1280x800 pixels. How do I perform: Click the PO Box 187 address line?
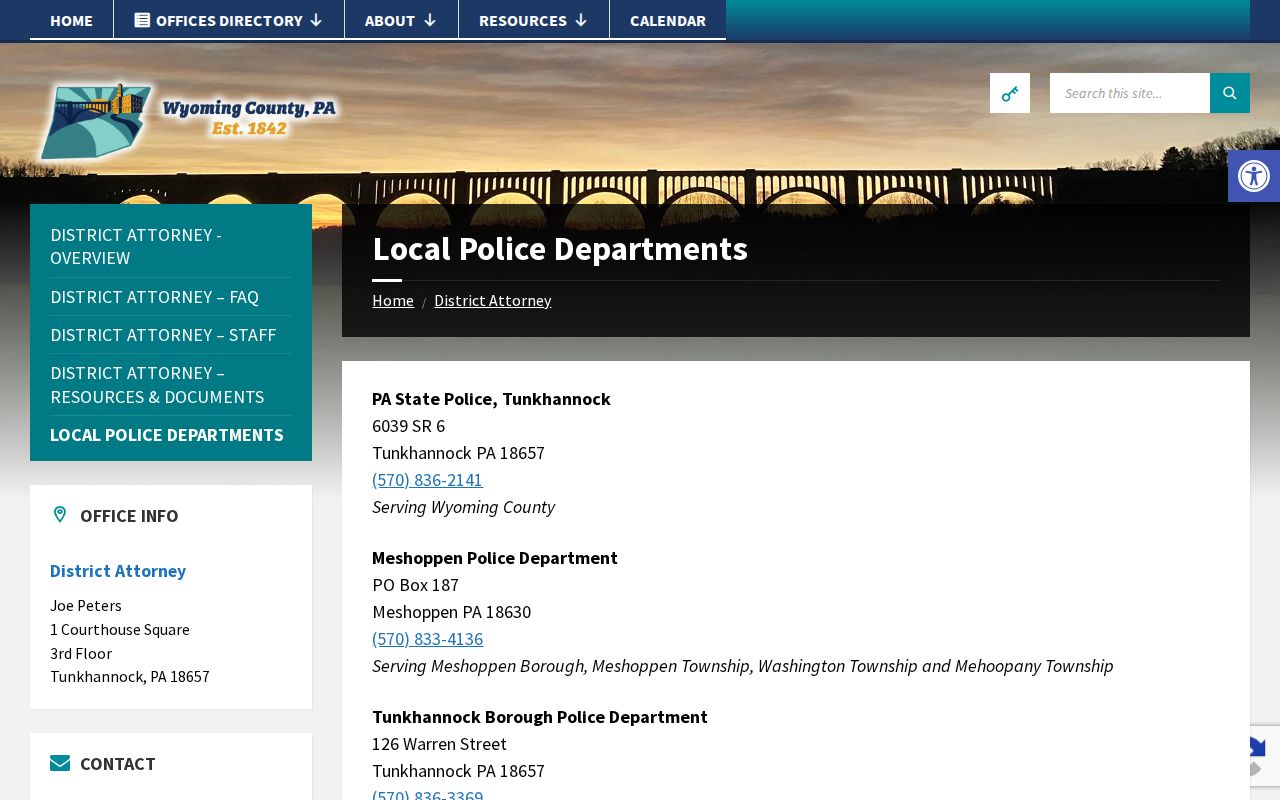click(415, 585)
